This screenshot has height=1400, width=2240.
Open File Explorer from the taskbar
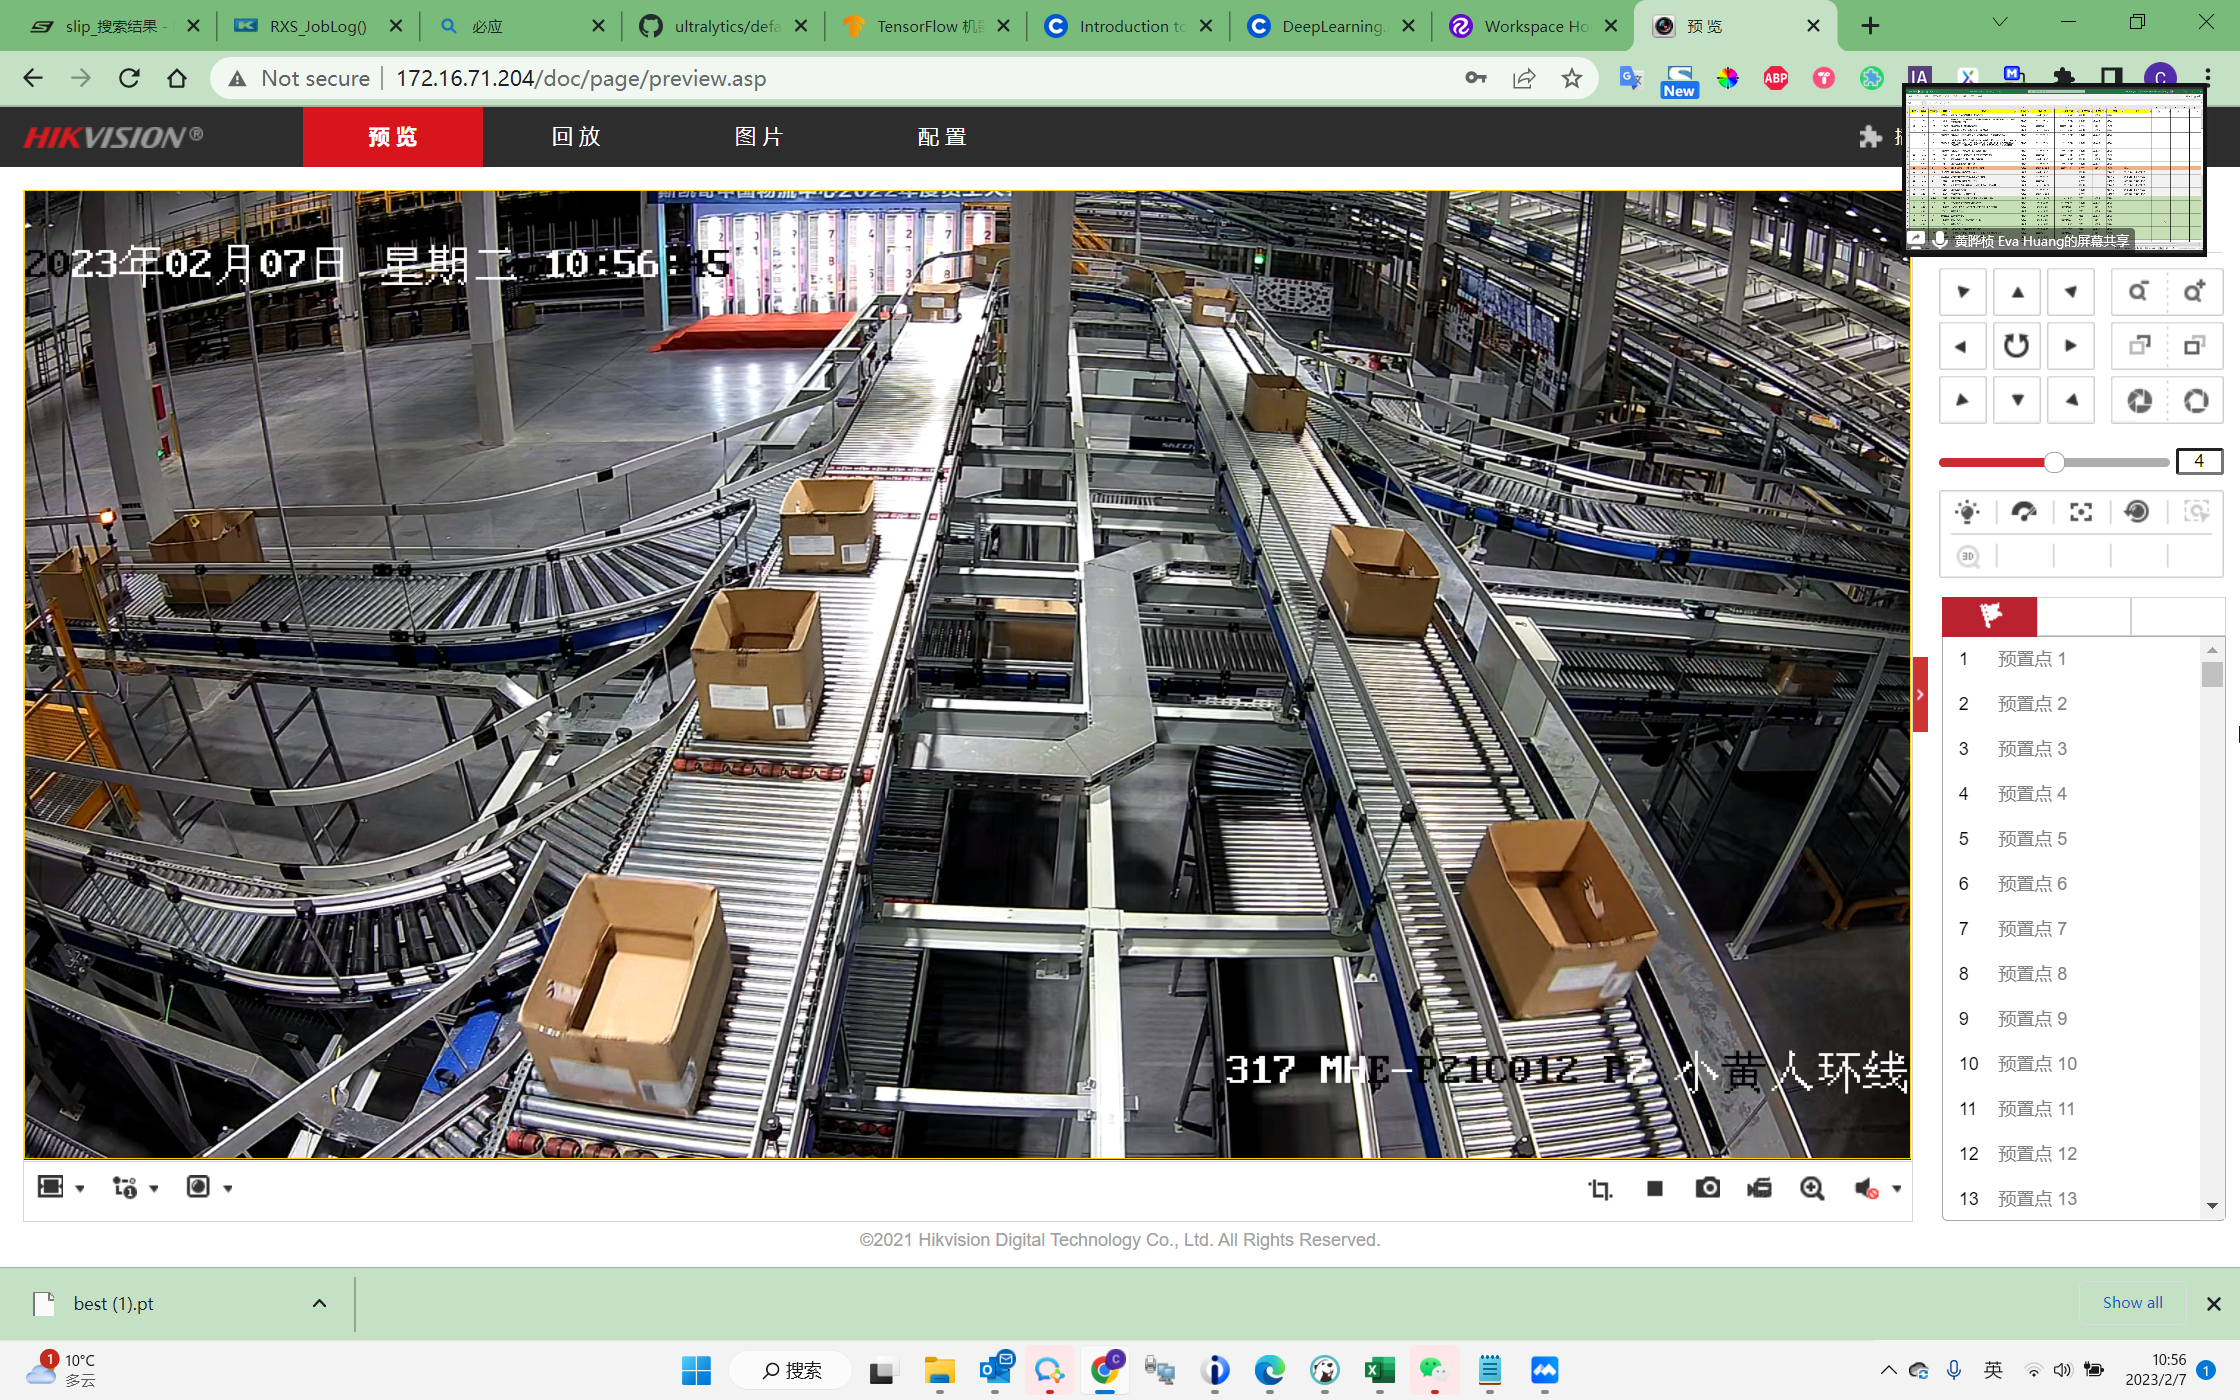tap(939, 1370)
